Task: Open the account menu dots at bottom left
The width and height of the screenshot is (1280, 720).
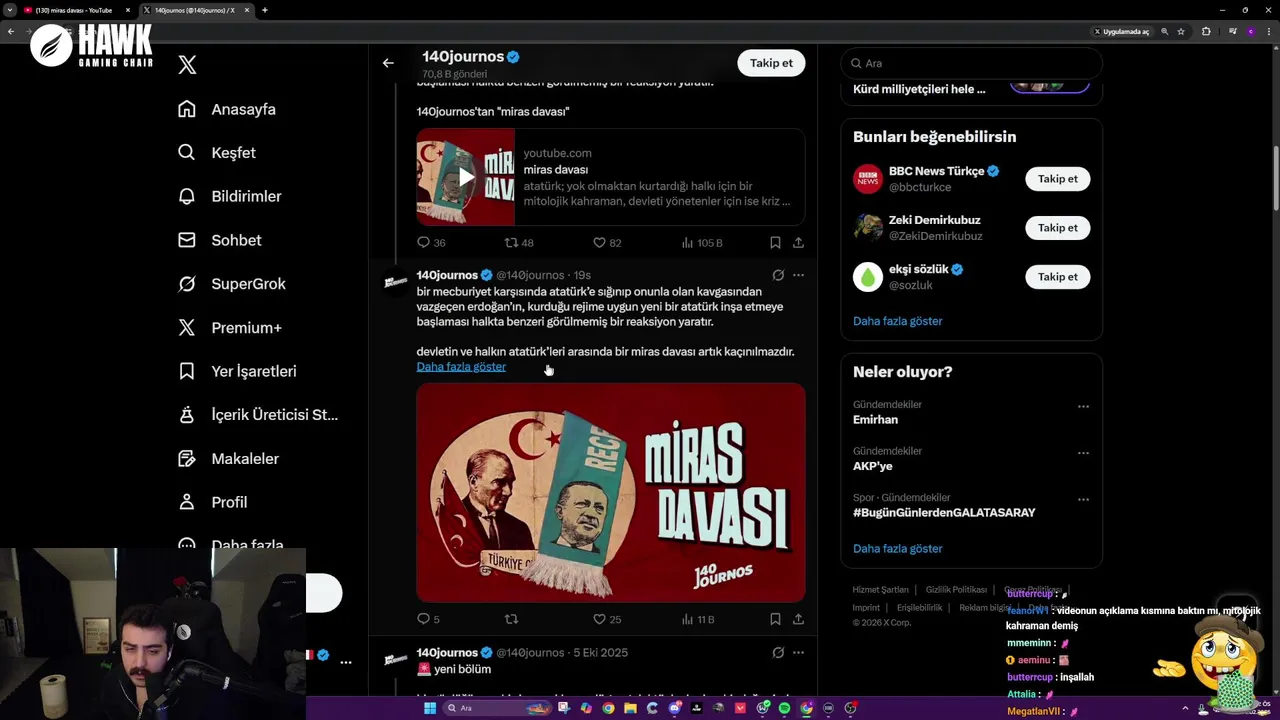Action: (x=346, y=662)
